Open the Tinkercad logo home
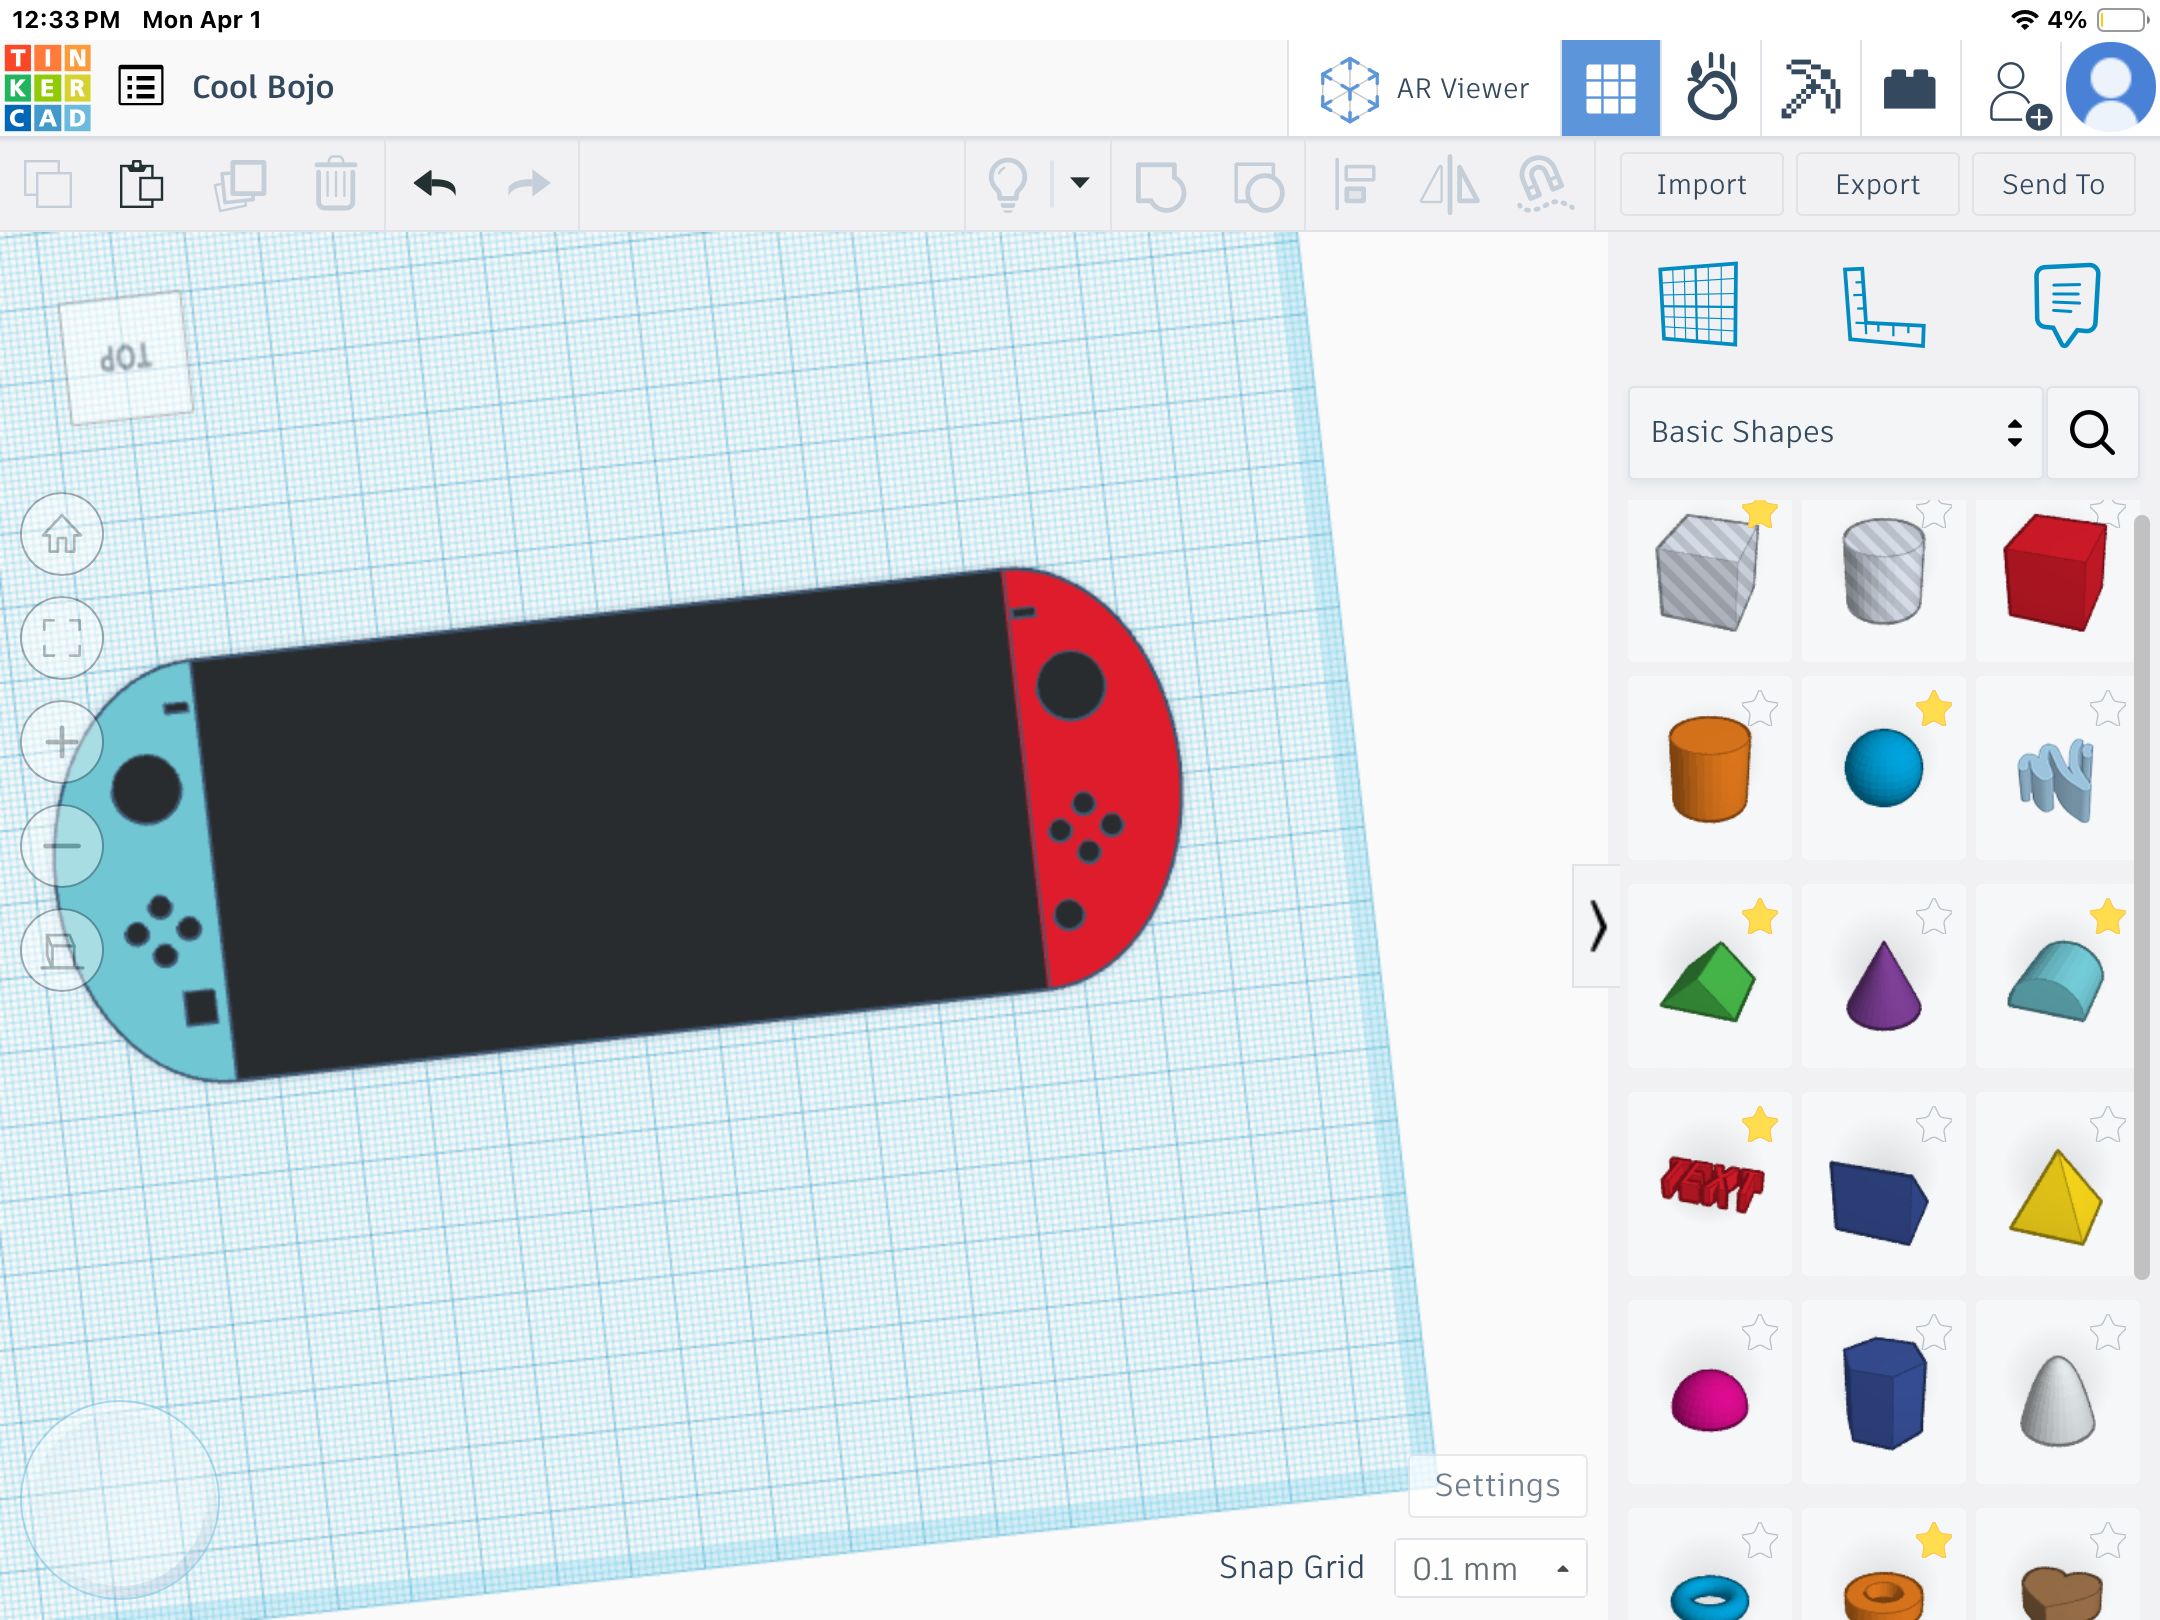 click(48, 88)
